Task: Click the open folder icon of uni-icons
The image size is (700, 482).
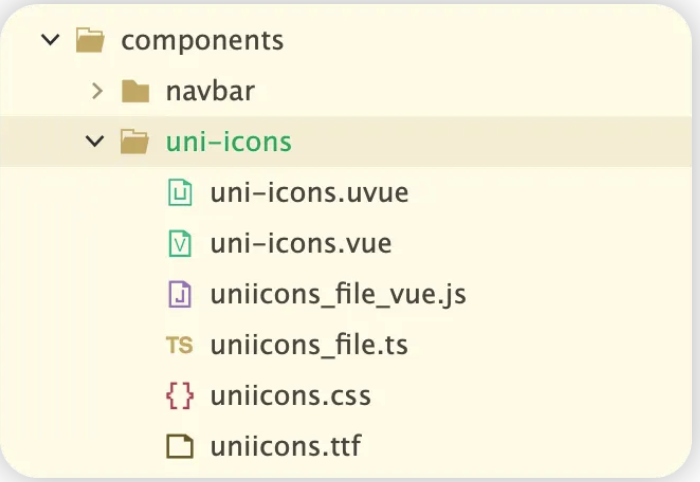Action: [135, 141]
